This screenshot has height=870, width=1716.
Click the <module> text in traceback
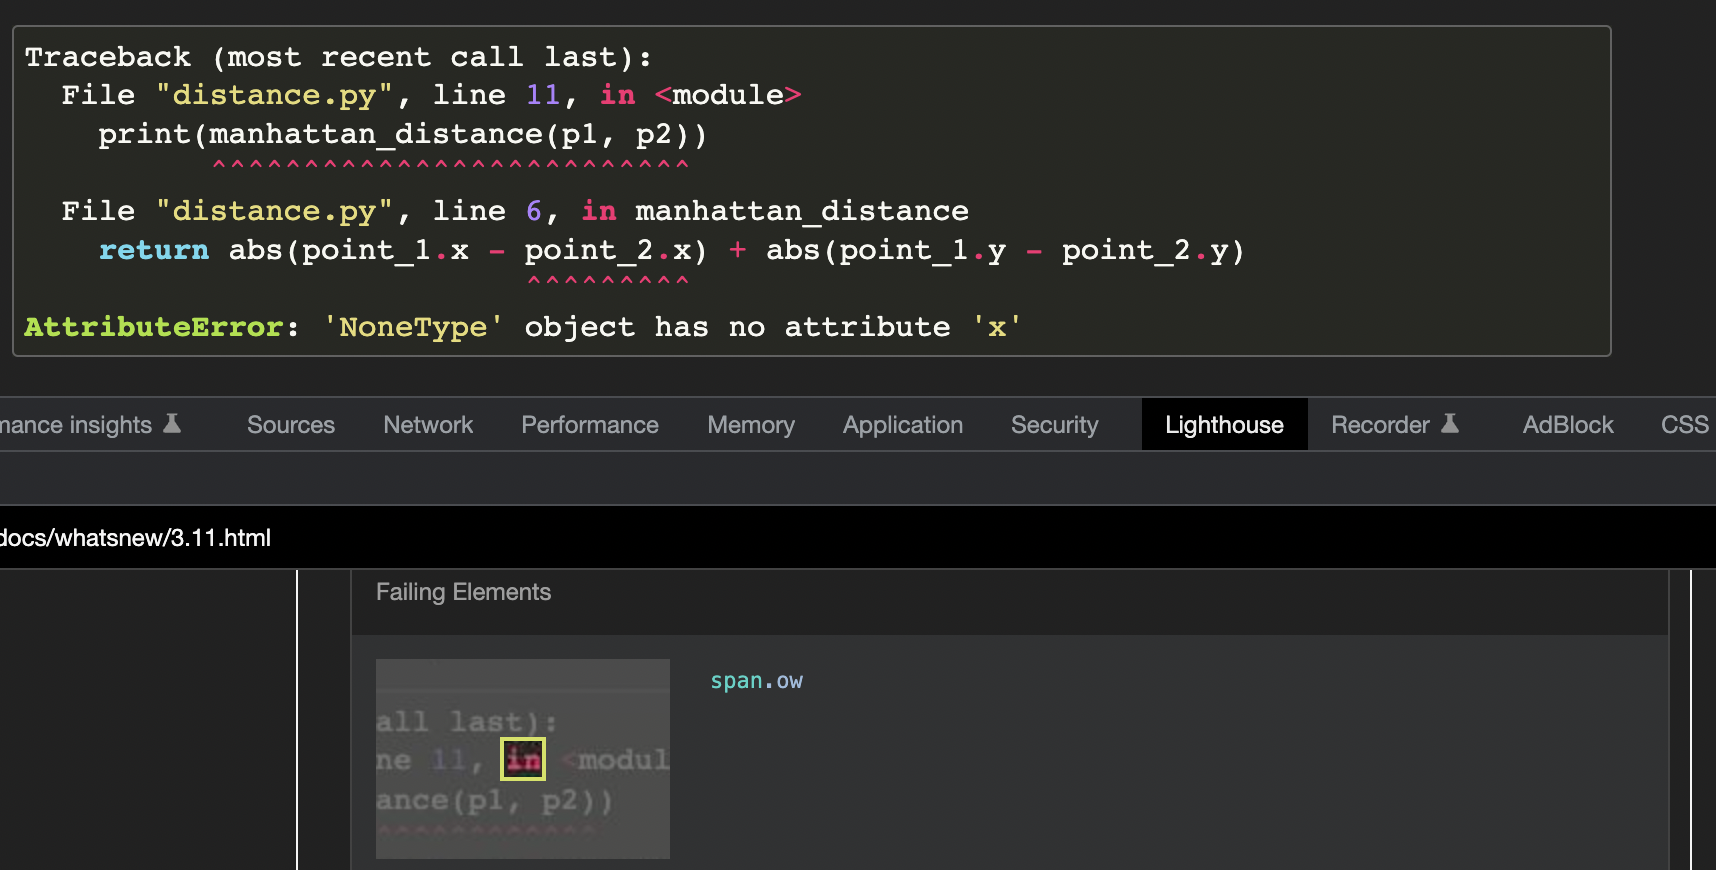point(728,95)
